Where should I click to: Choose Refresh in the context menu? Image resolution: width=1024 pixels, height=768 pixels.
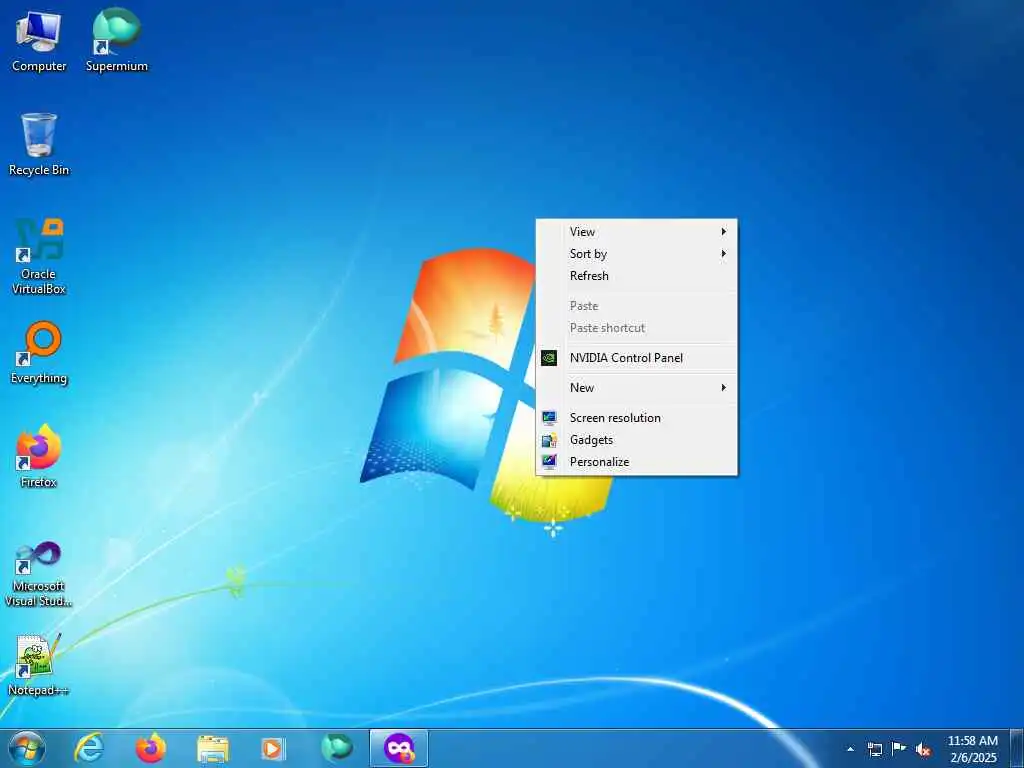point(637,276)
